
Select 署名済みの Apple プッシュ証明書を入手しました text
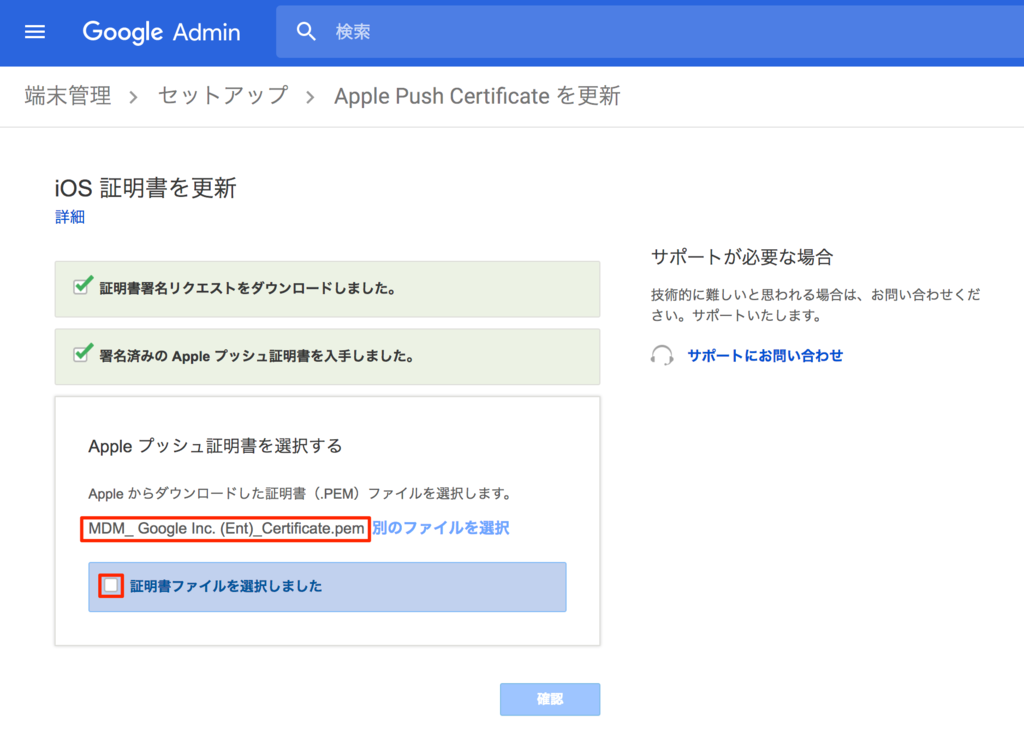[257, 357]
